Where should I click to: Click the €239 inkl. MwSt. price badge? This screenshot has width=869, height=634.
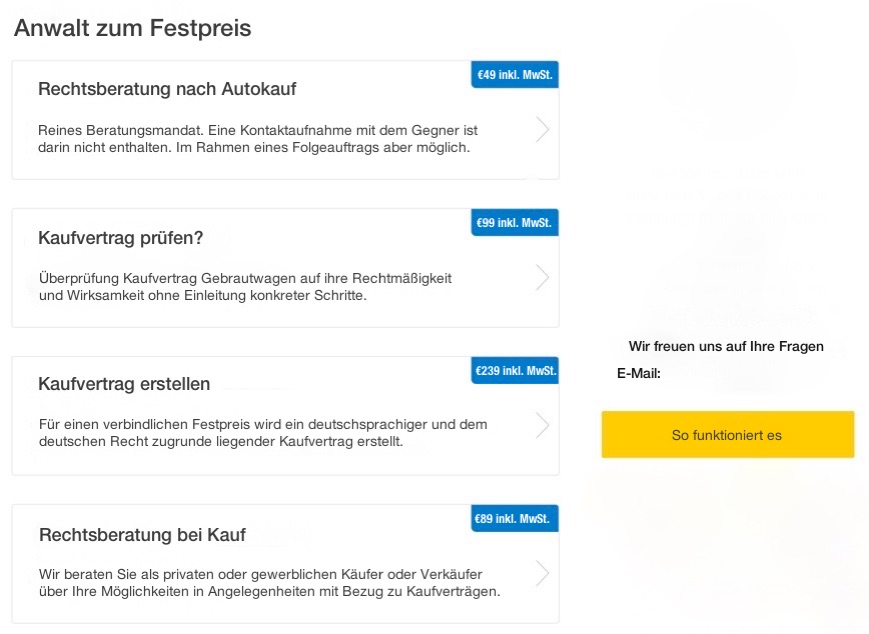(x=515, y=371)
